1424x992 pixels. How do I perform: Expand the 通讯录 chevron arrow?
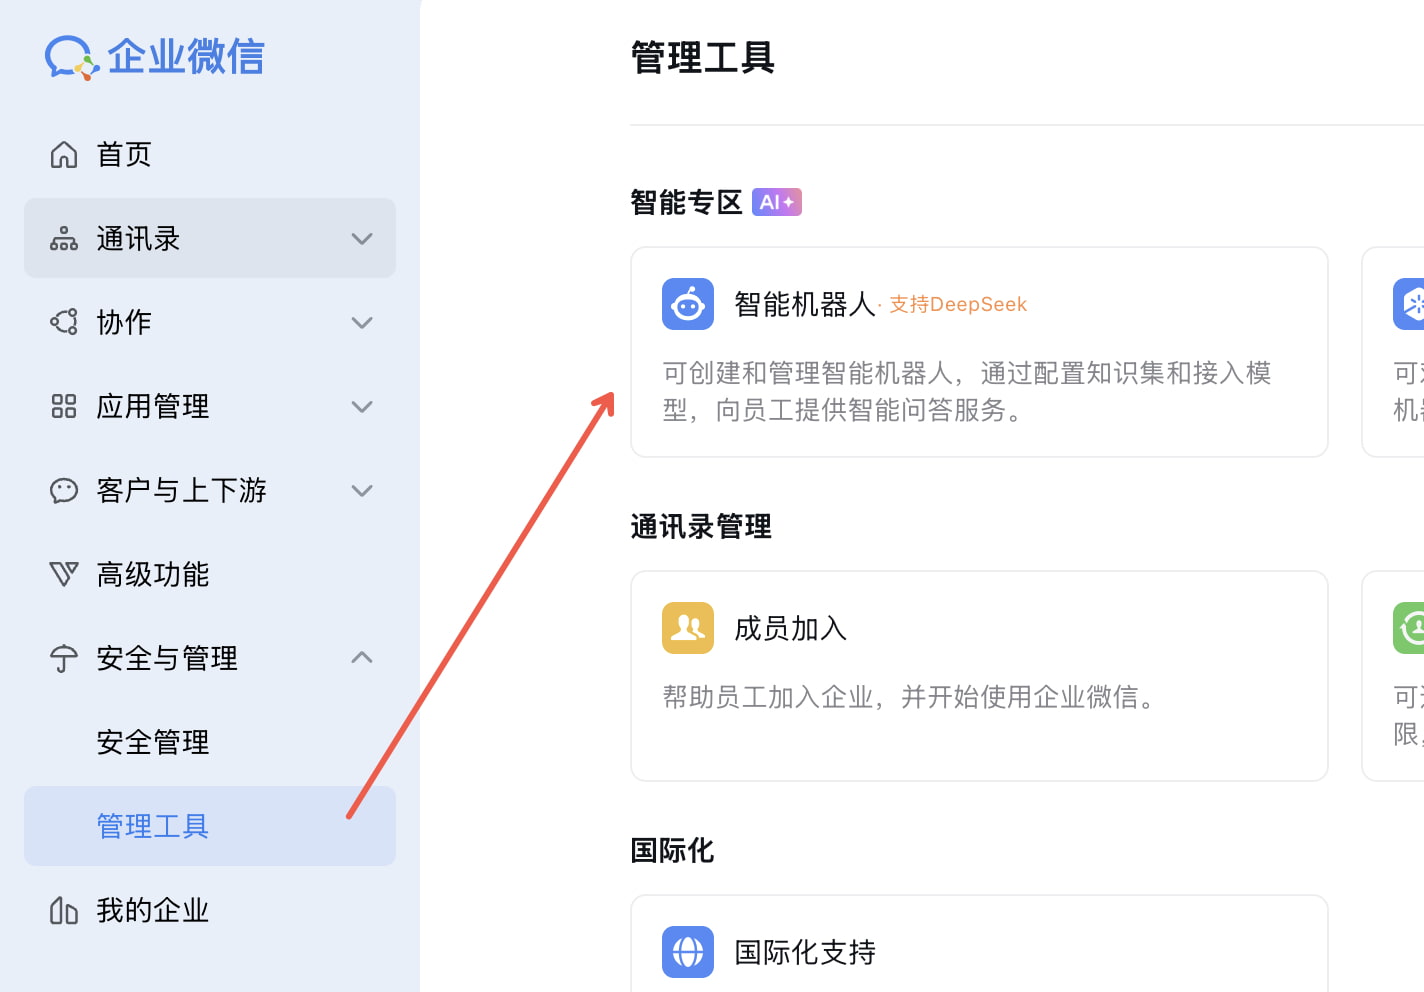coord(362,239)
